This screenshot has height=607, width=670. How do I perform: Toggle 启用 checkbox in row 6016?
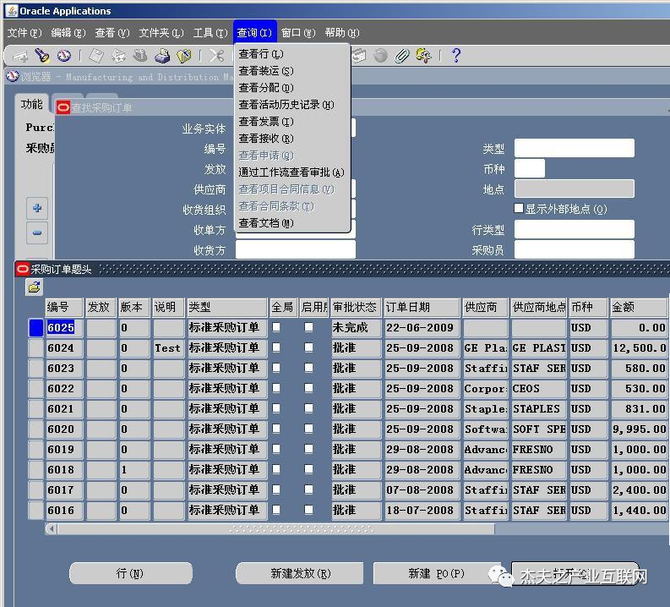(309, 509)
